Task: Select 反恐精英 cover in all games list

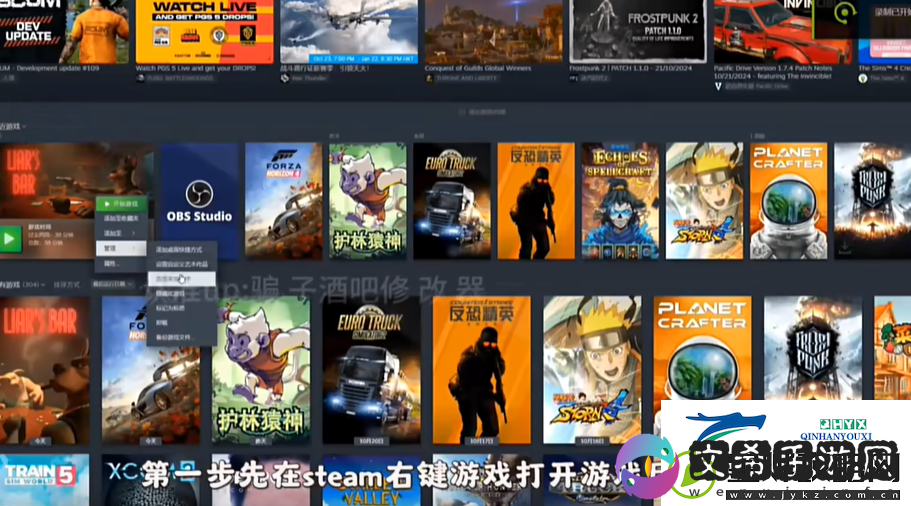Action: [x=482, y=371]
